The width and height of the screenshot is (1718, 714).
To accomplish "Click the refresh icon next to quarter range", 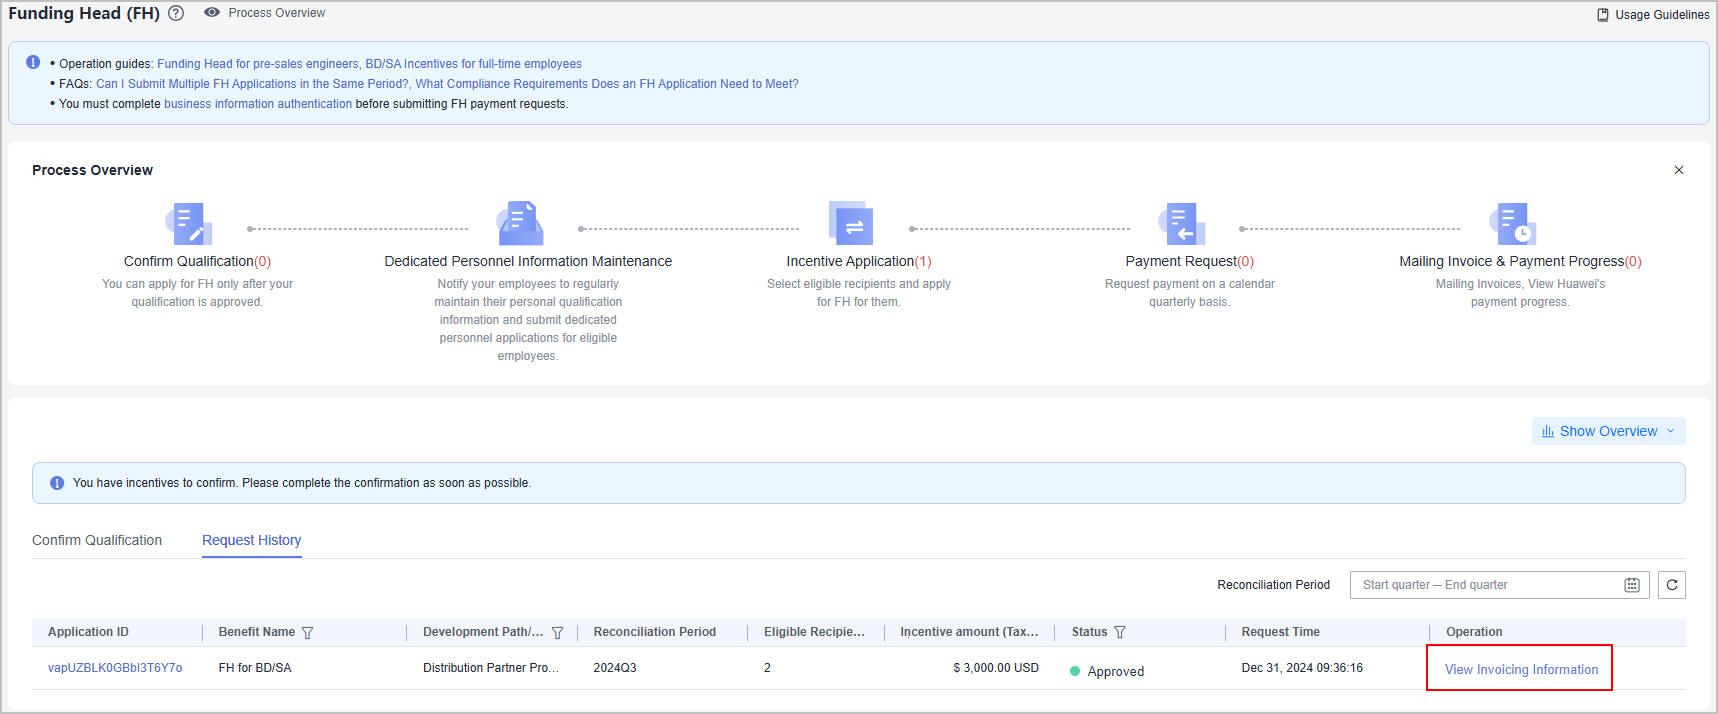I will [1671, 585].
